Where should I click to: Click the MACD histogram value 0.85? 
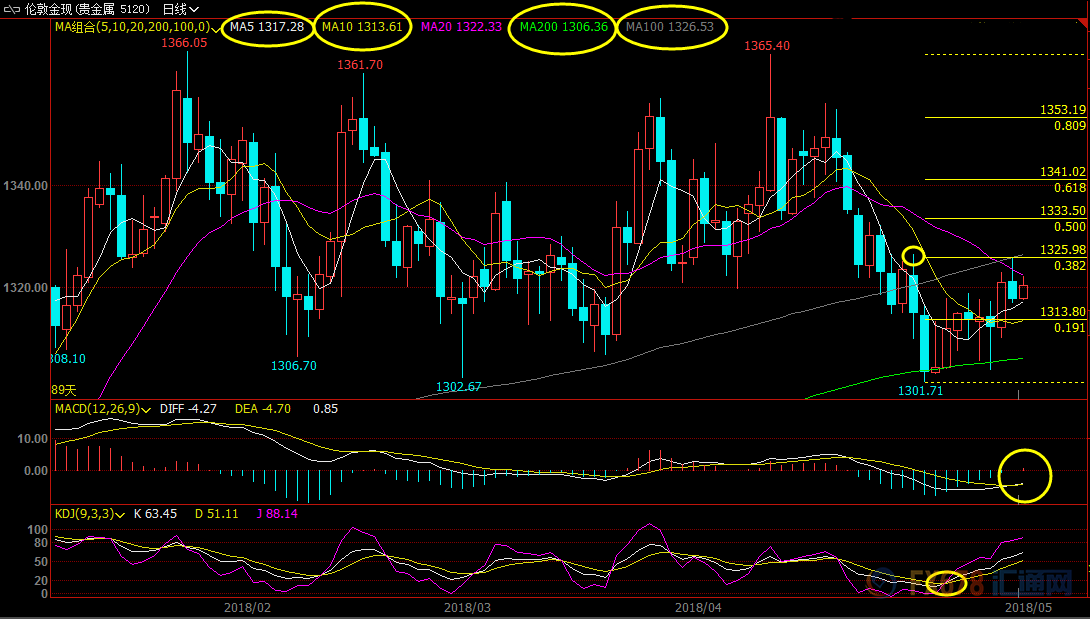(x=325, y=409)
